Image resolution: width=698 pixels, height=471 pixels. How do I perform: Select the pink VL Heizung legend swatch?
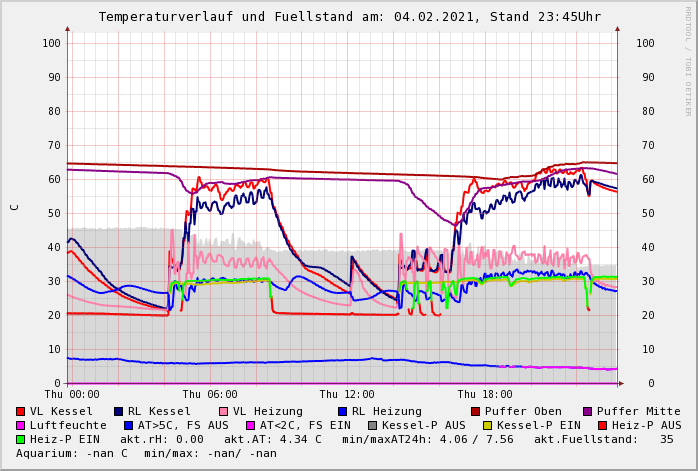point(224,411)
